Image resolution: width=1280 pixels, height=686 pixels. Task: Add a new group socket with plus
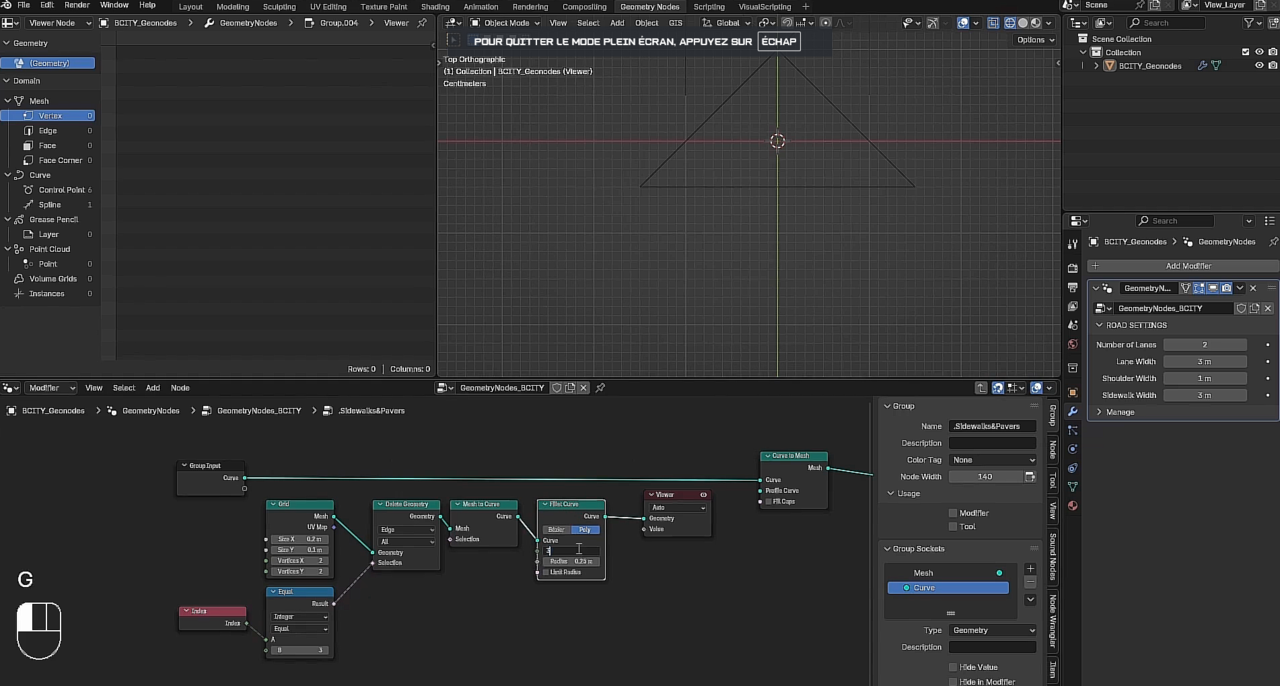tap(1030, 569)
